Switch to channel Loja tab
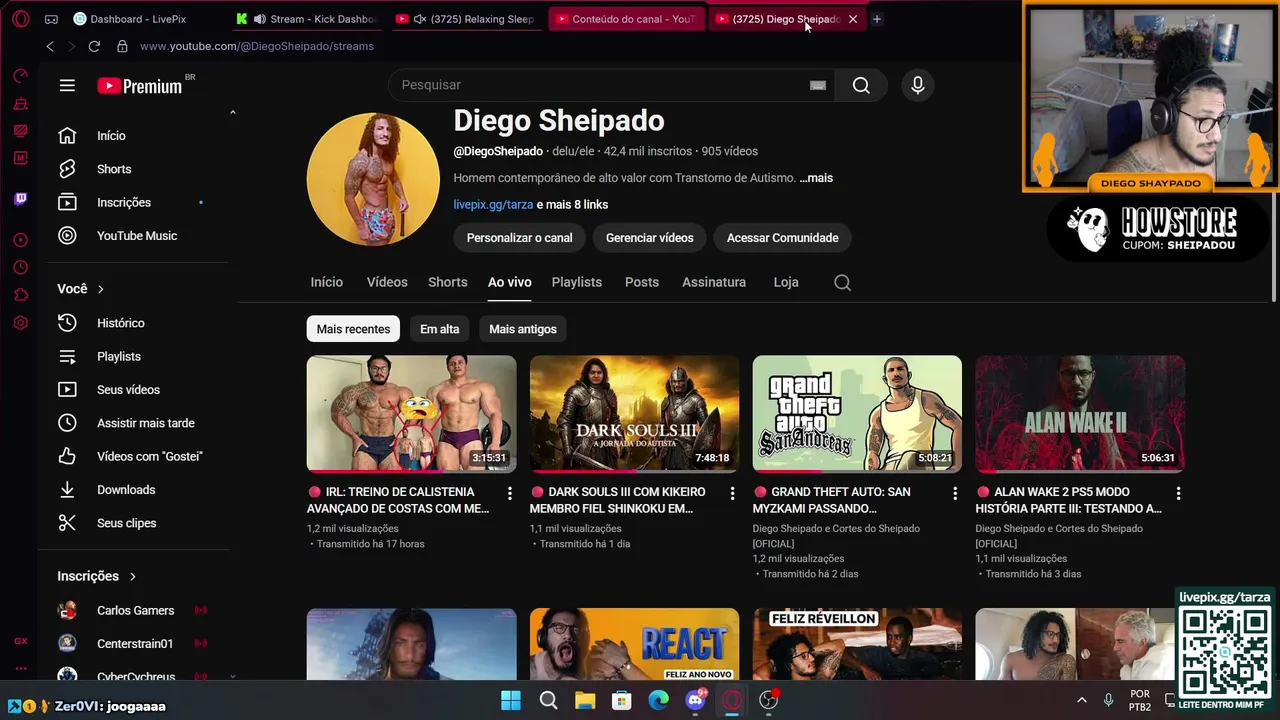1280x720 pixels. pos(786,282)
